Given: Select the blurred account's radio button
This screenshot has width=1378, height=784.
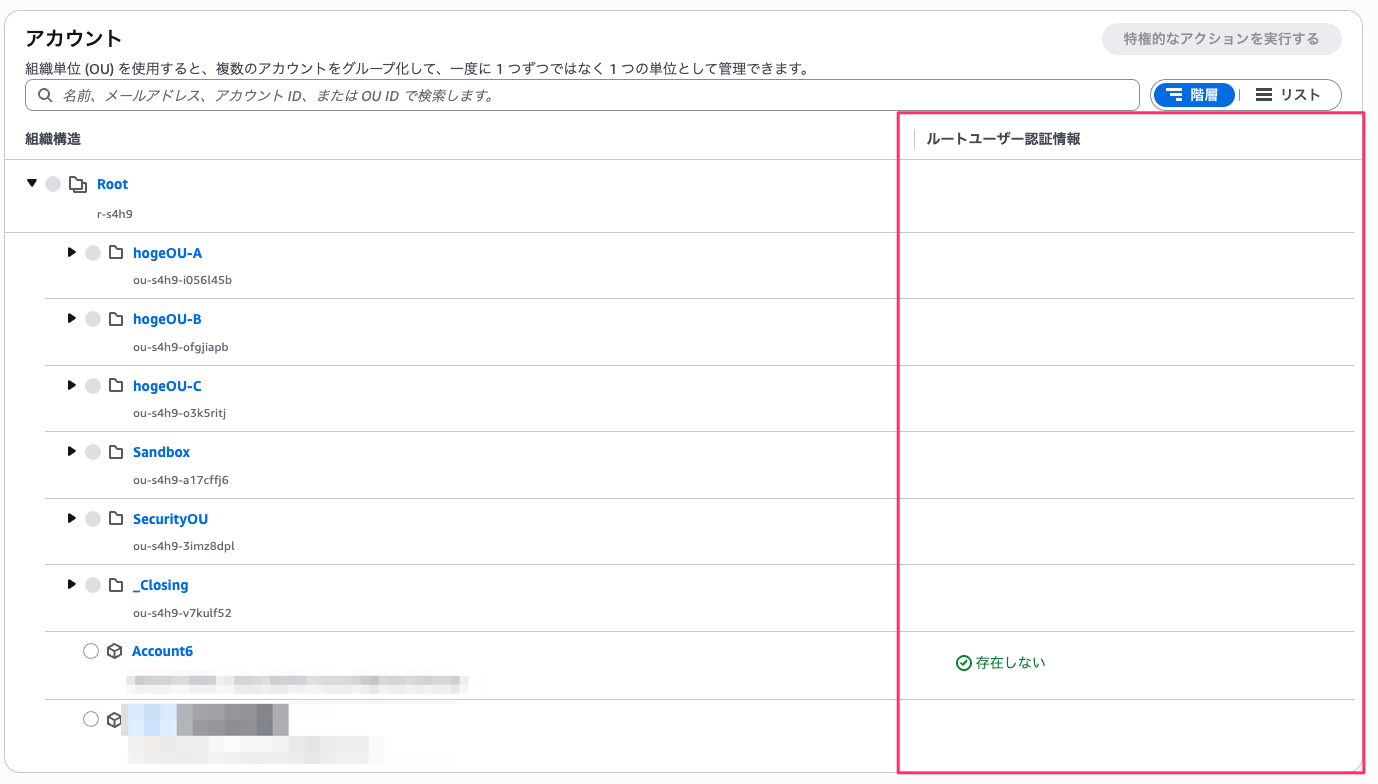Looking at the screenshot, I should point(91,719).
